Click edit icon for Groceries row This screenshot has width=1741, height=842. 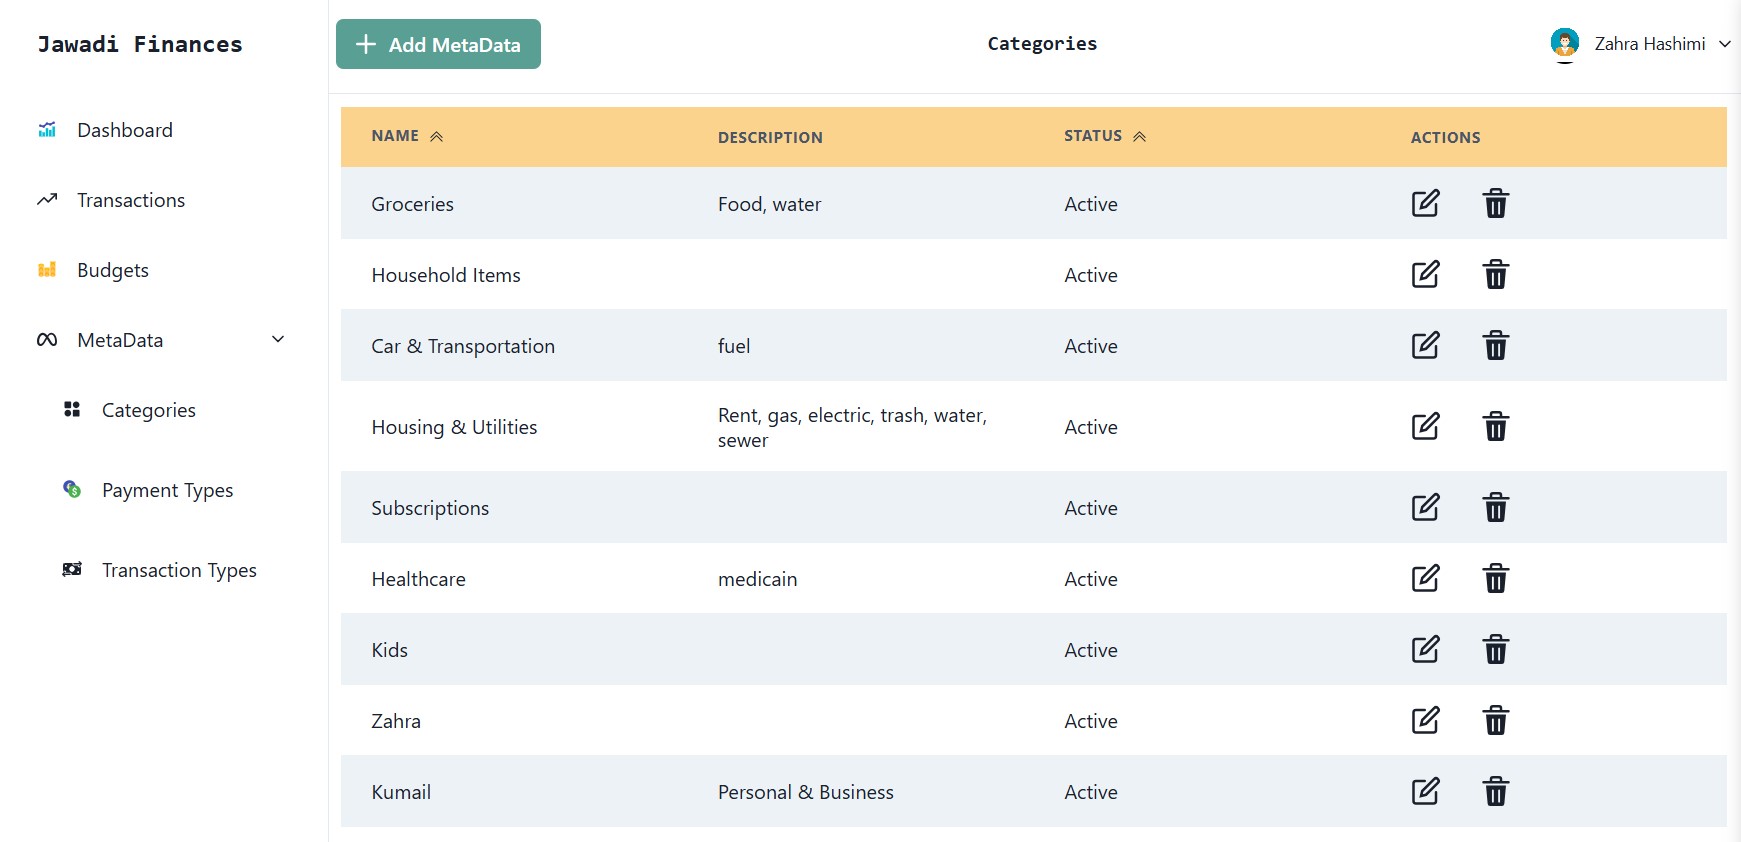pyautogui.click(x=1425, y=203)
